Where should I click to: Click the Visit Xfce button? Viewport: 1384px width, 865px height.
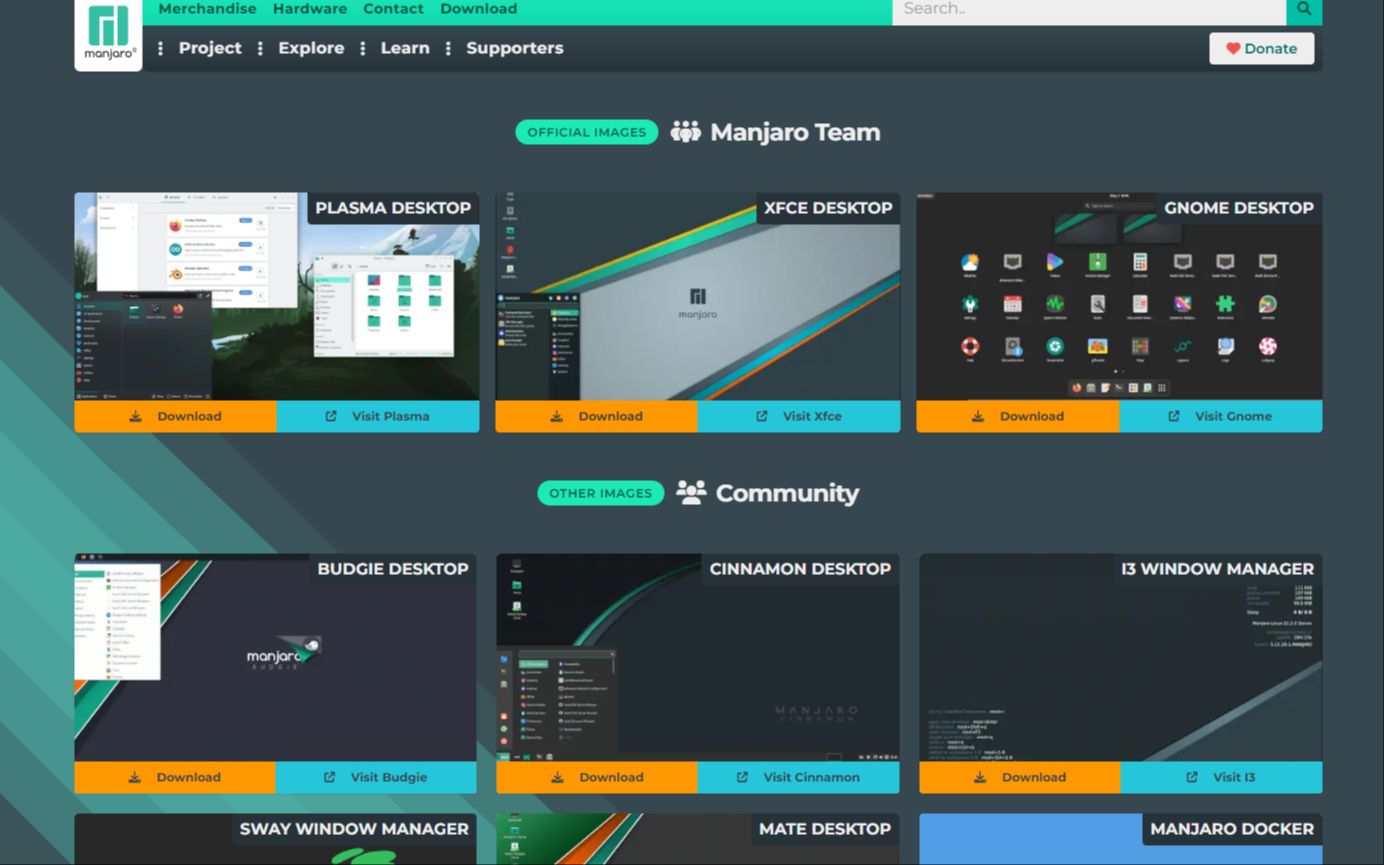click(x=799, y=416)
